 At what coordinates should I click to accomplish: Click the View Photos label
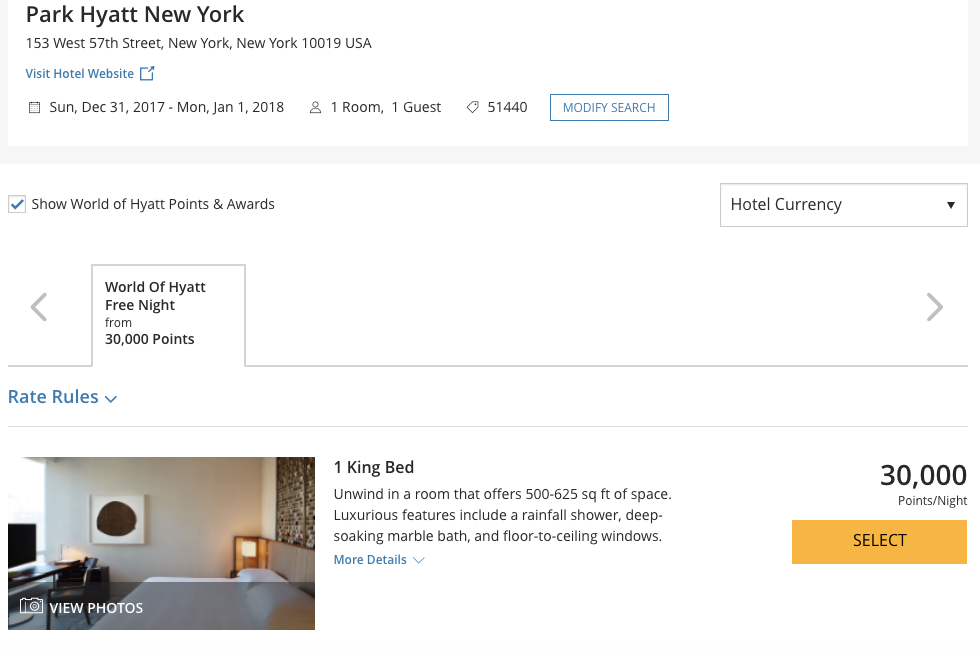coord(96,607)
